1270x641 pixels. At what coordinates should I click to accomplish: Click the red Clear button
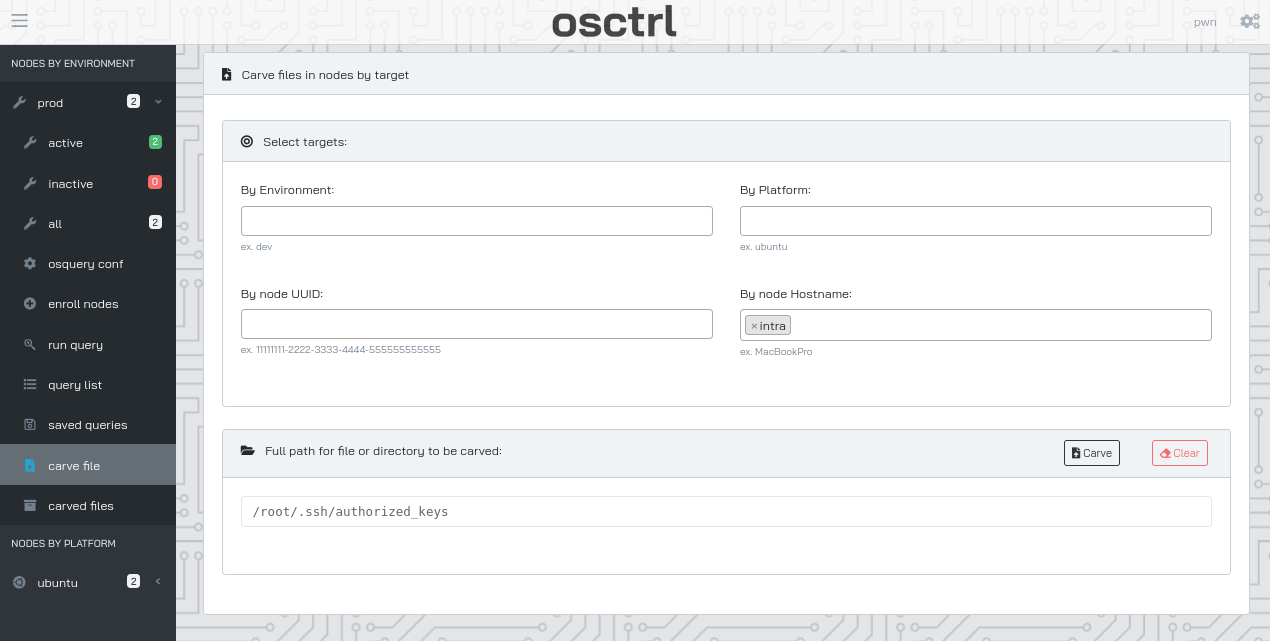pos(1180,453)
